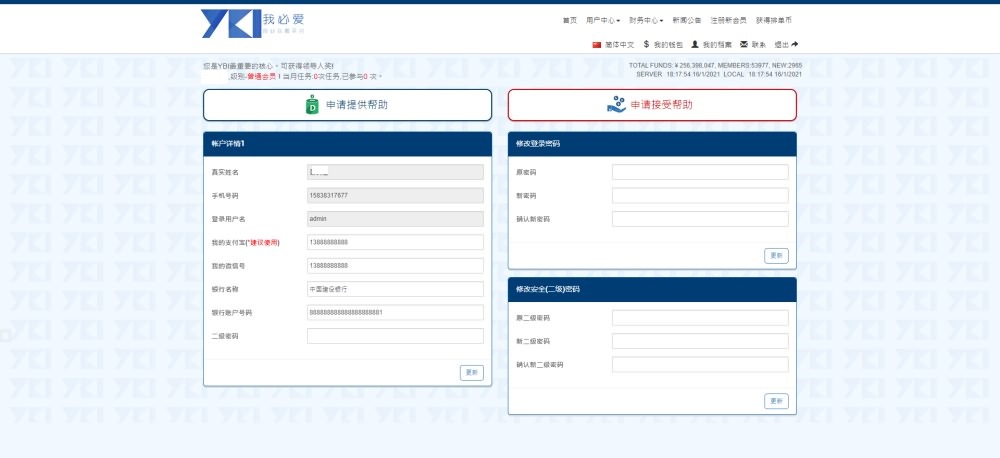Focus the 二级密码 field in account details
The height and width of the screenshot is (458, 1000).
pyautogui.click(x=395, y=336)
